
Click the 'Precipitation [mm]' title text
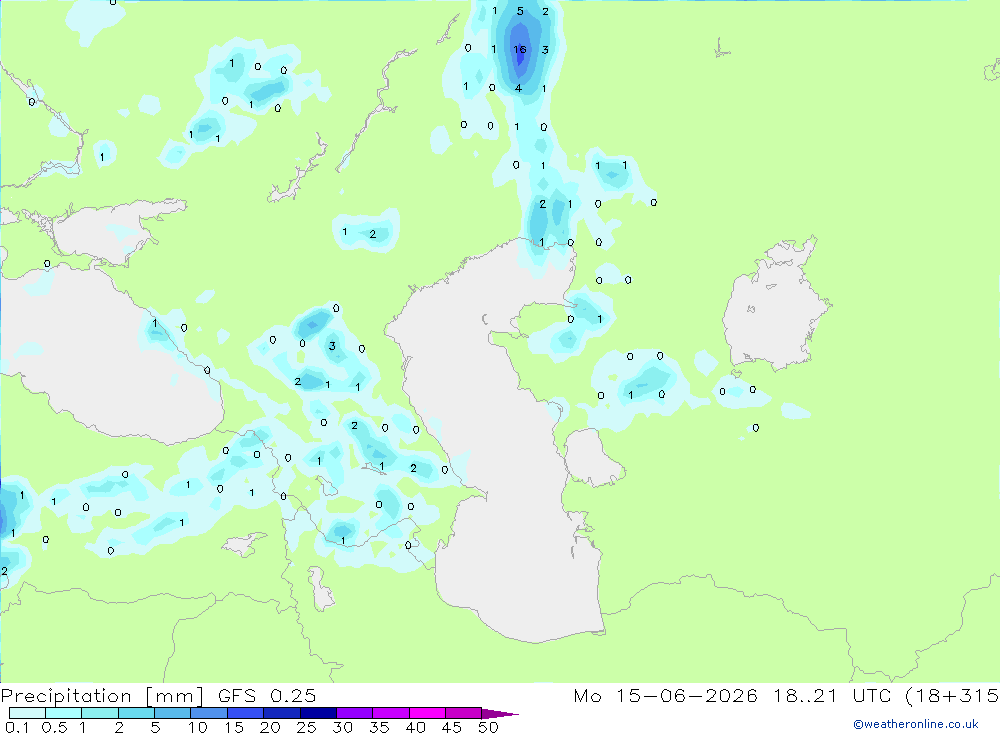[102, 696]
